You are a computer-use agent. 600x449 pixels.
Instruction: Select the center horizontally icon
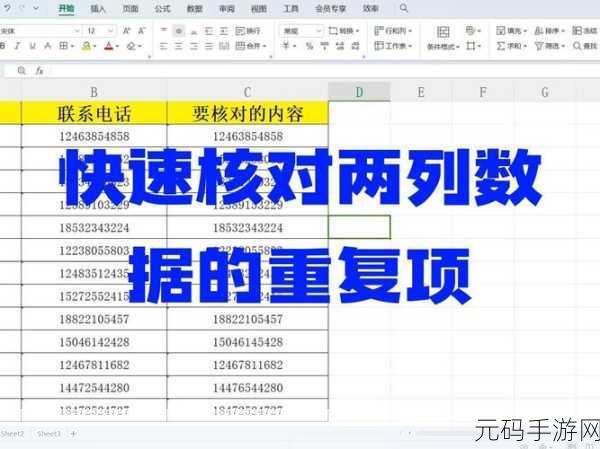(x=179, y=46)
